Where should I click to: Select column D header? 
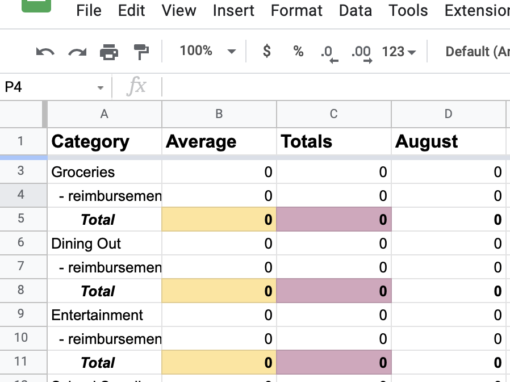[448, 114]
